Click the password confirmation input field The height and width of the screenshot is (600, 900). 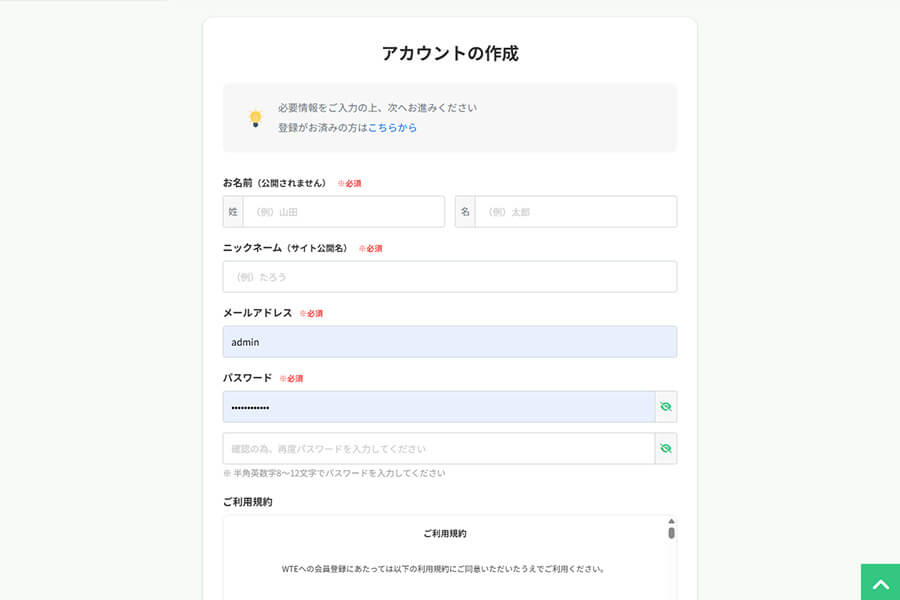435,448
